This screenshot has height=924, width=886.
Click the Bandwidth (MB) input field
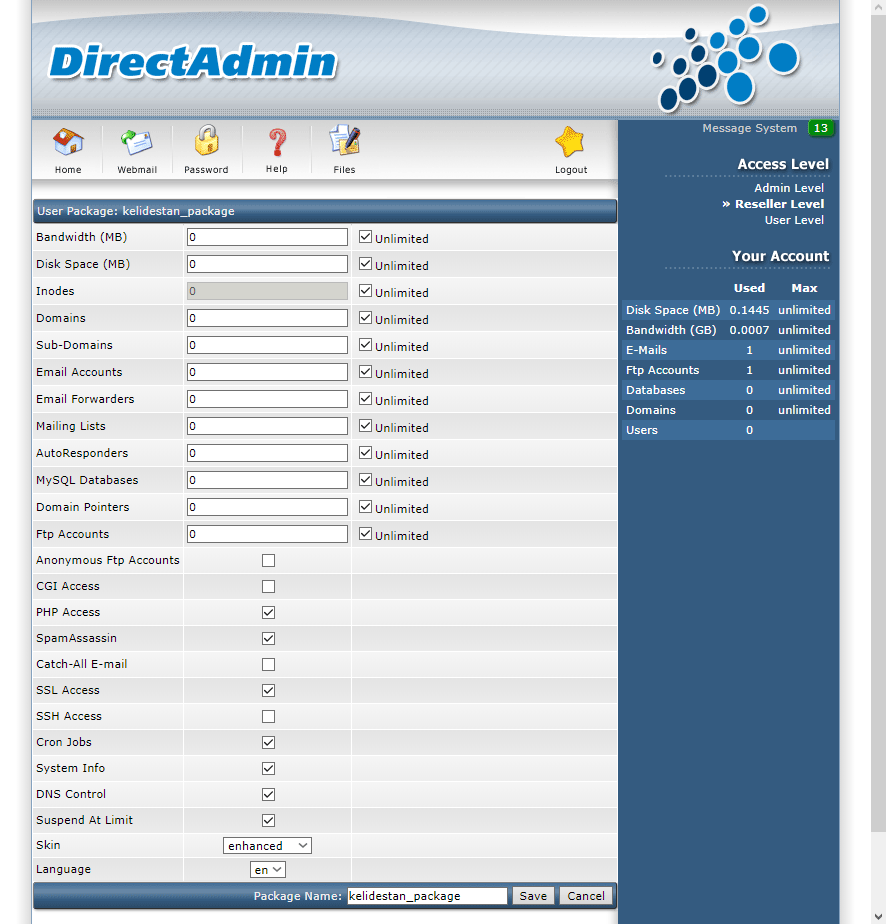tap(267, 237)
